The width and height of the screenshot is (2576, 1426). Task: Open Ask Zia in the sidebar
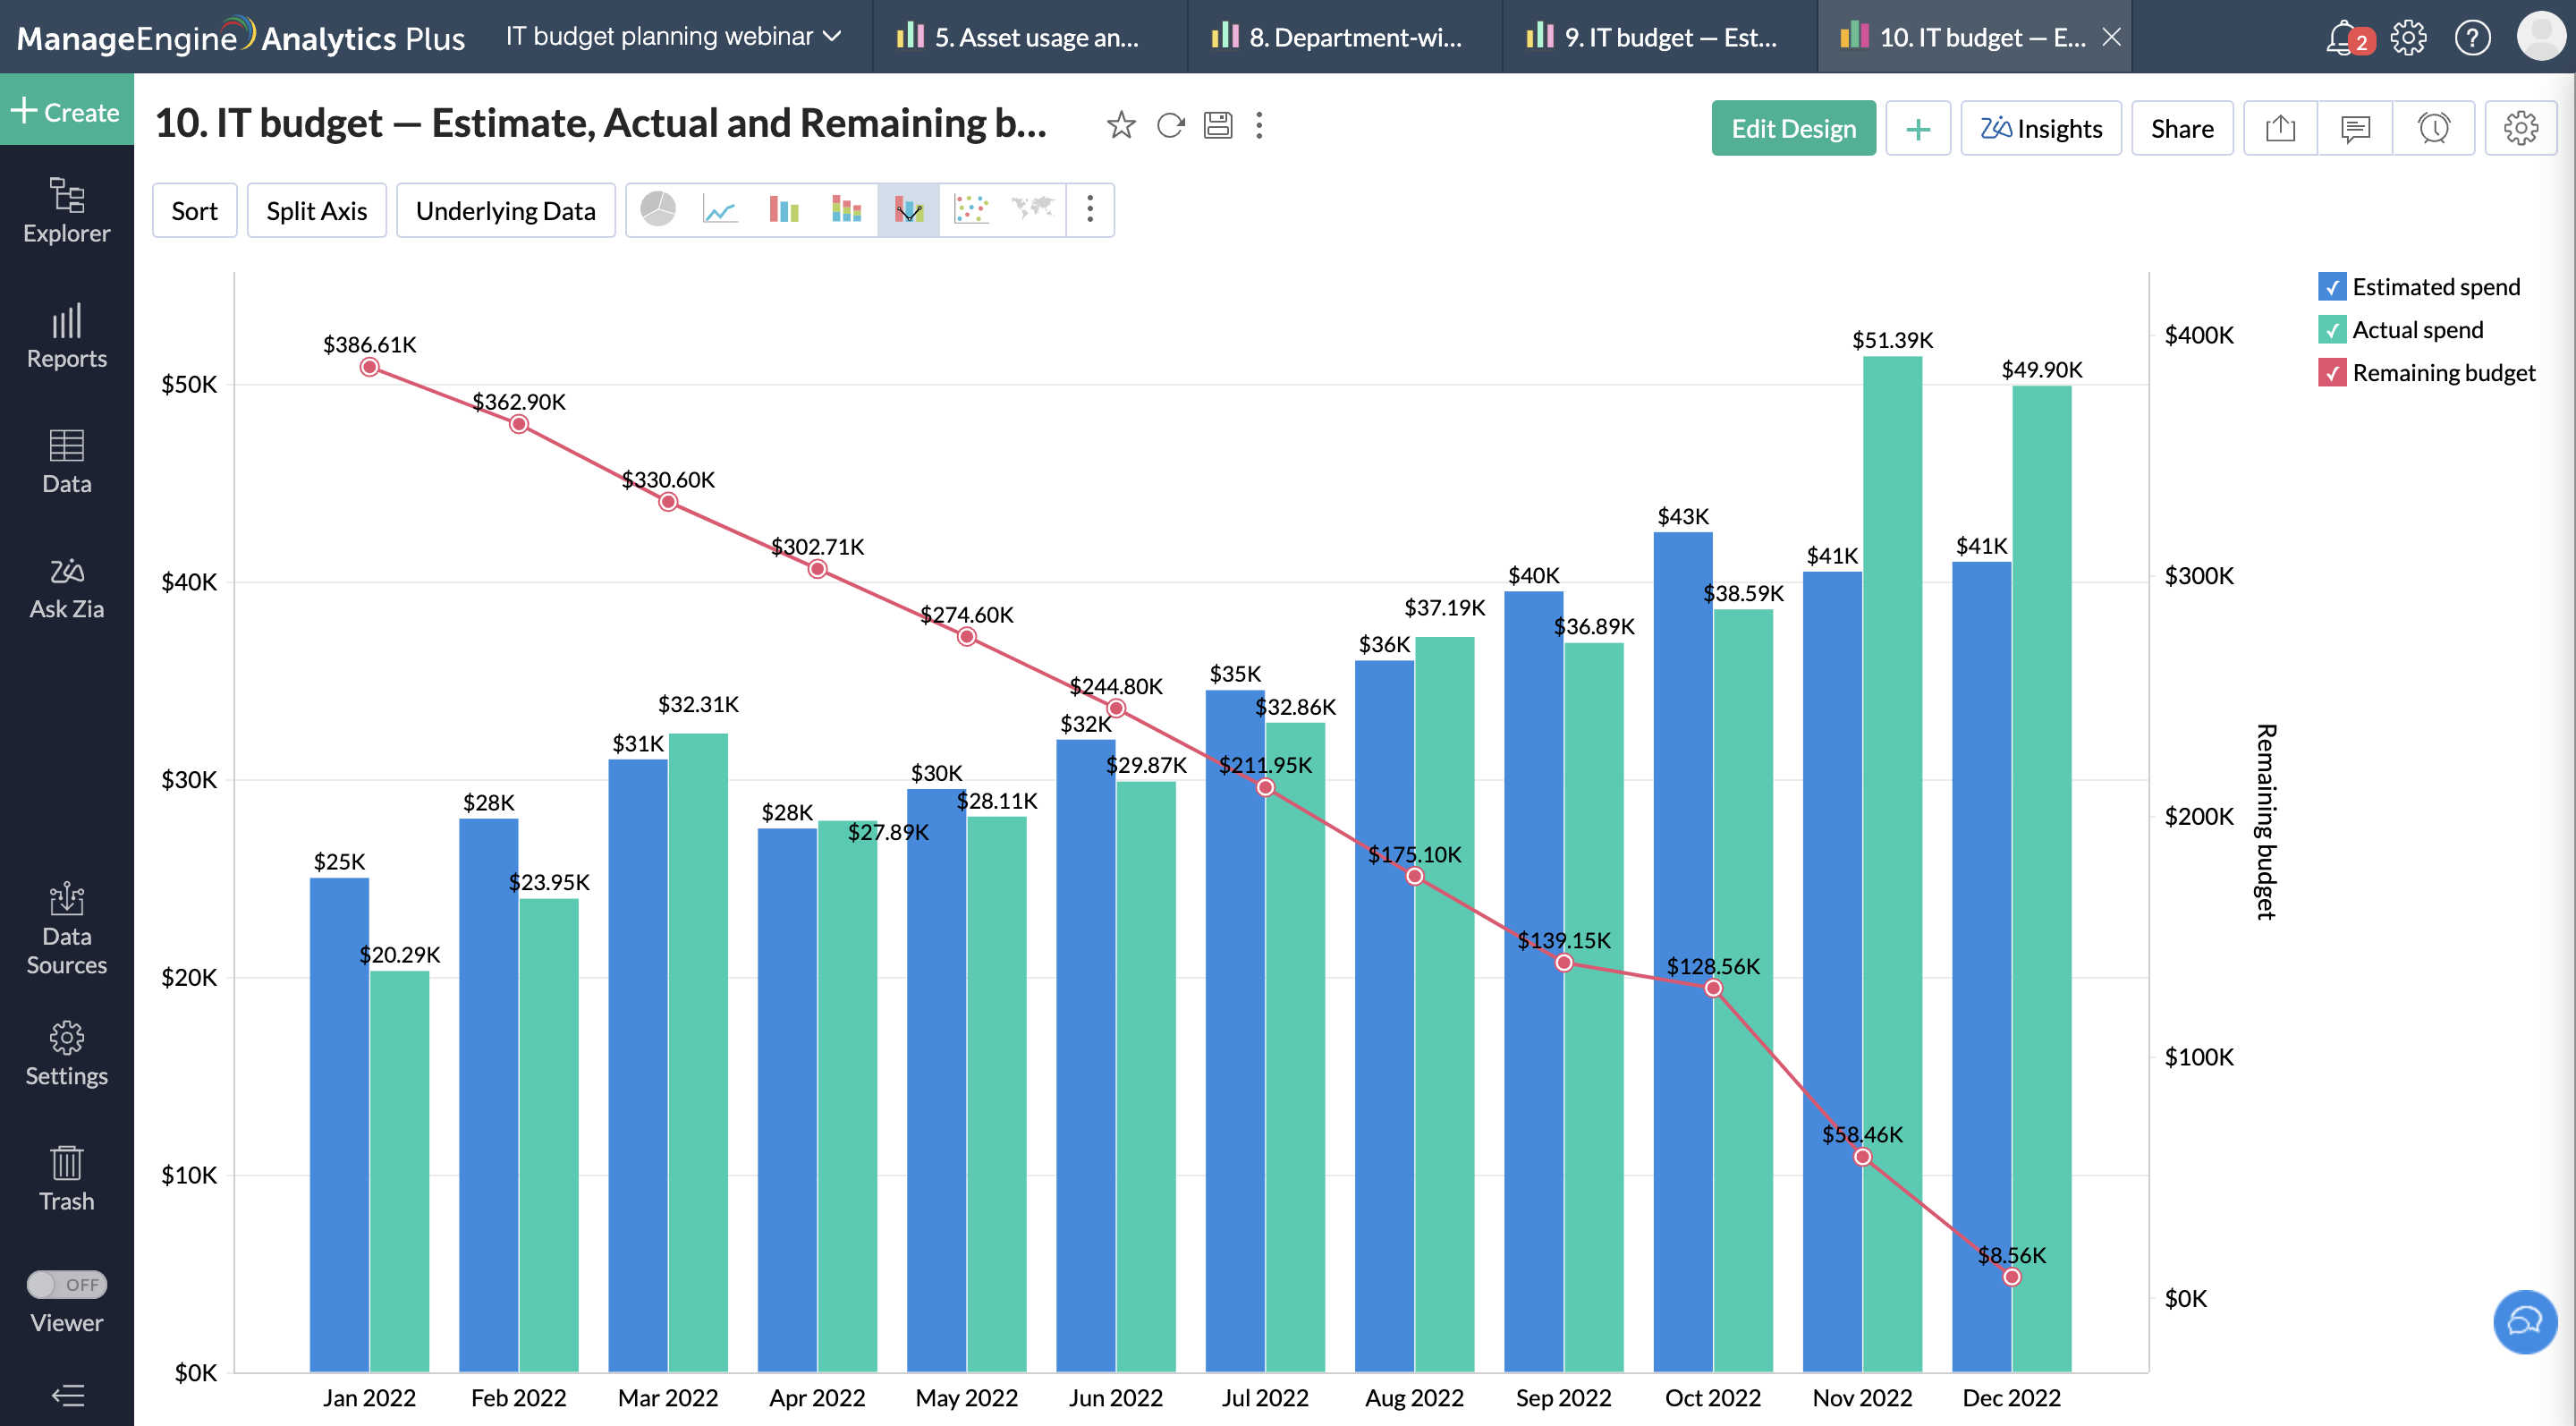click(67, 588)
